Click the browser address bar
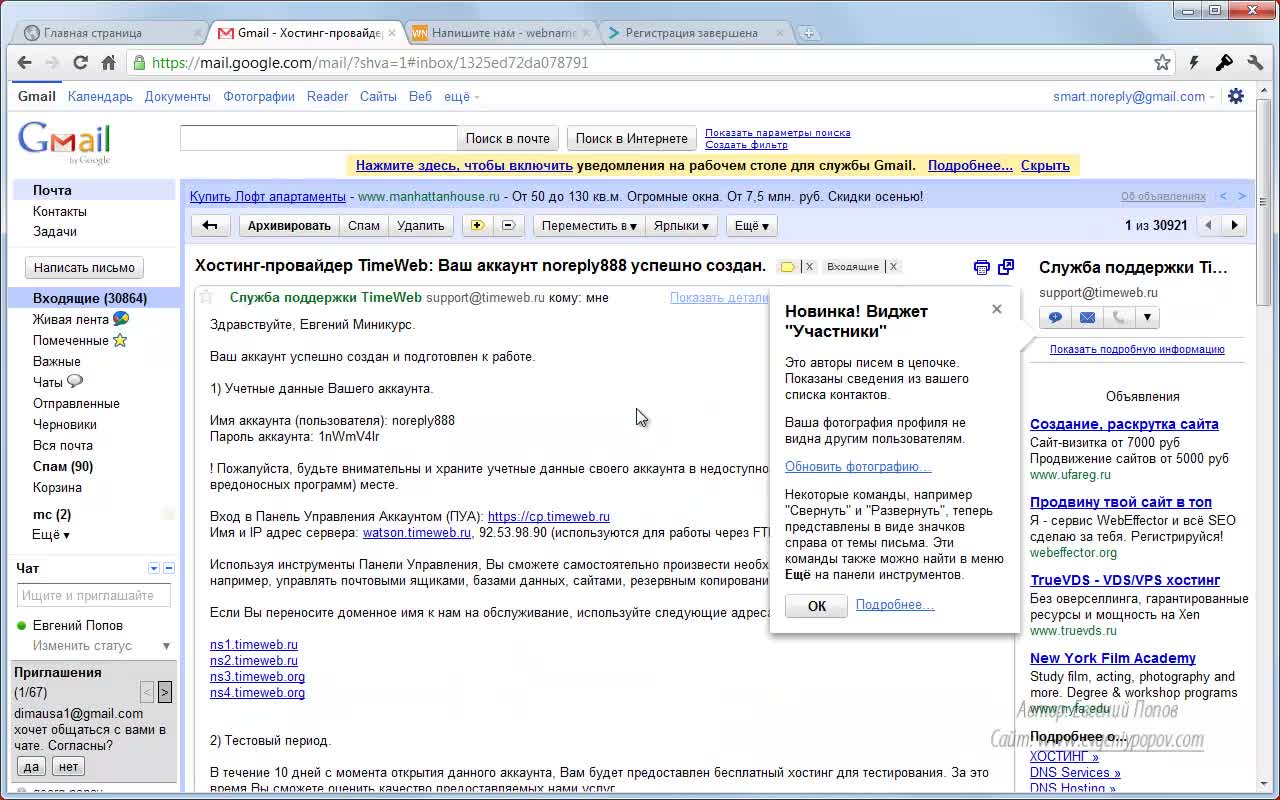This screenshot has width=1280, height=800. 640,62
